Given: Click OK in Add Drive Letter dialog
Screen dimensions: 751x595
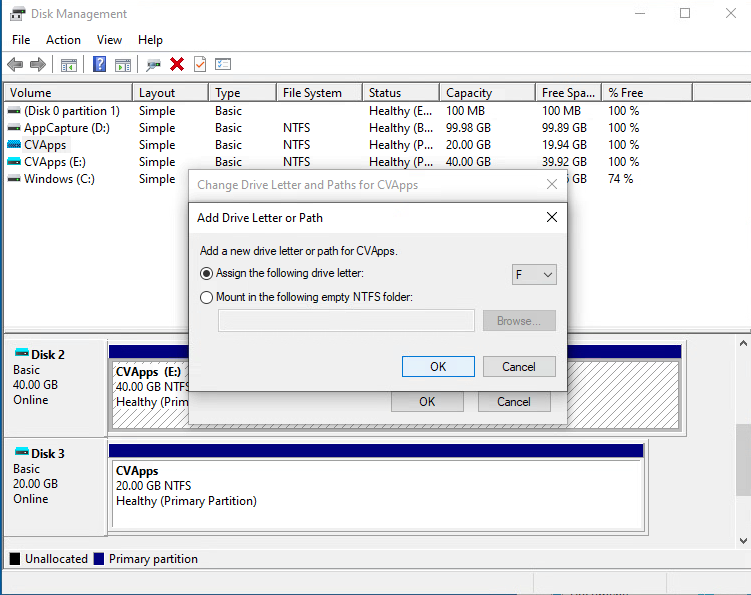Looking at the screenshot, I should [438, 366].
